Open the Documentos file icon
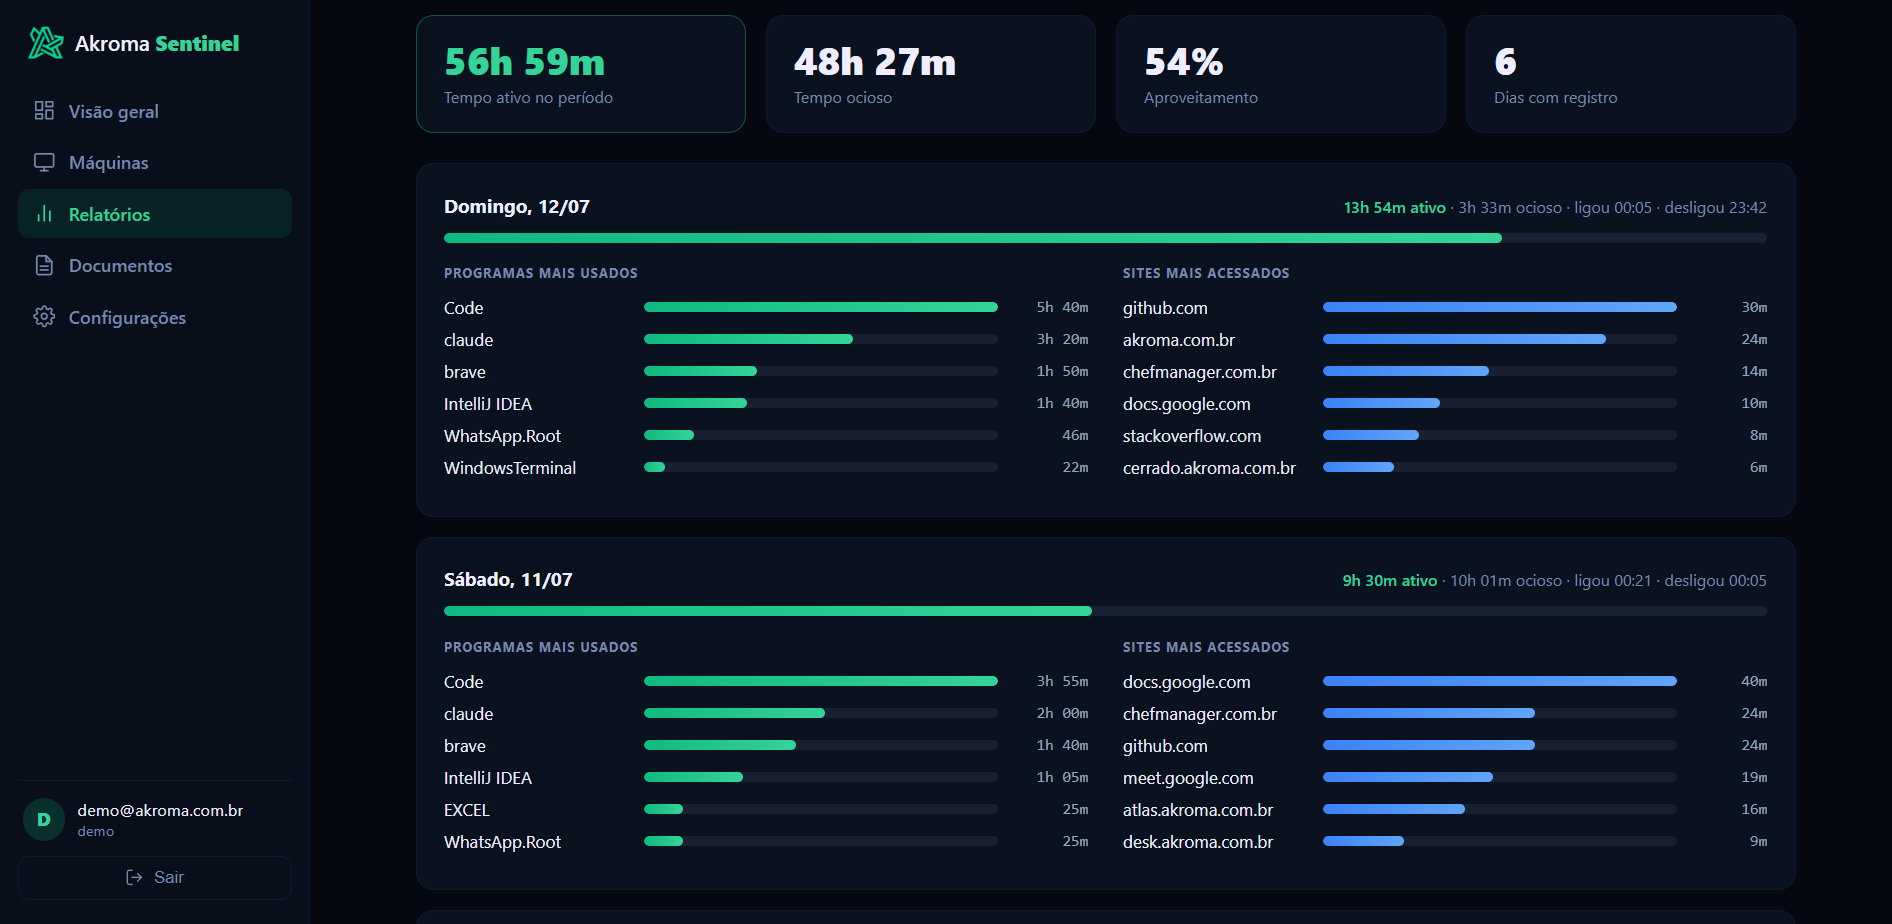Viewport: 1892px width, 924px height. (44, 265)
